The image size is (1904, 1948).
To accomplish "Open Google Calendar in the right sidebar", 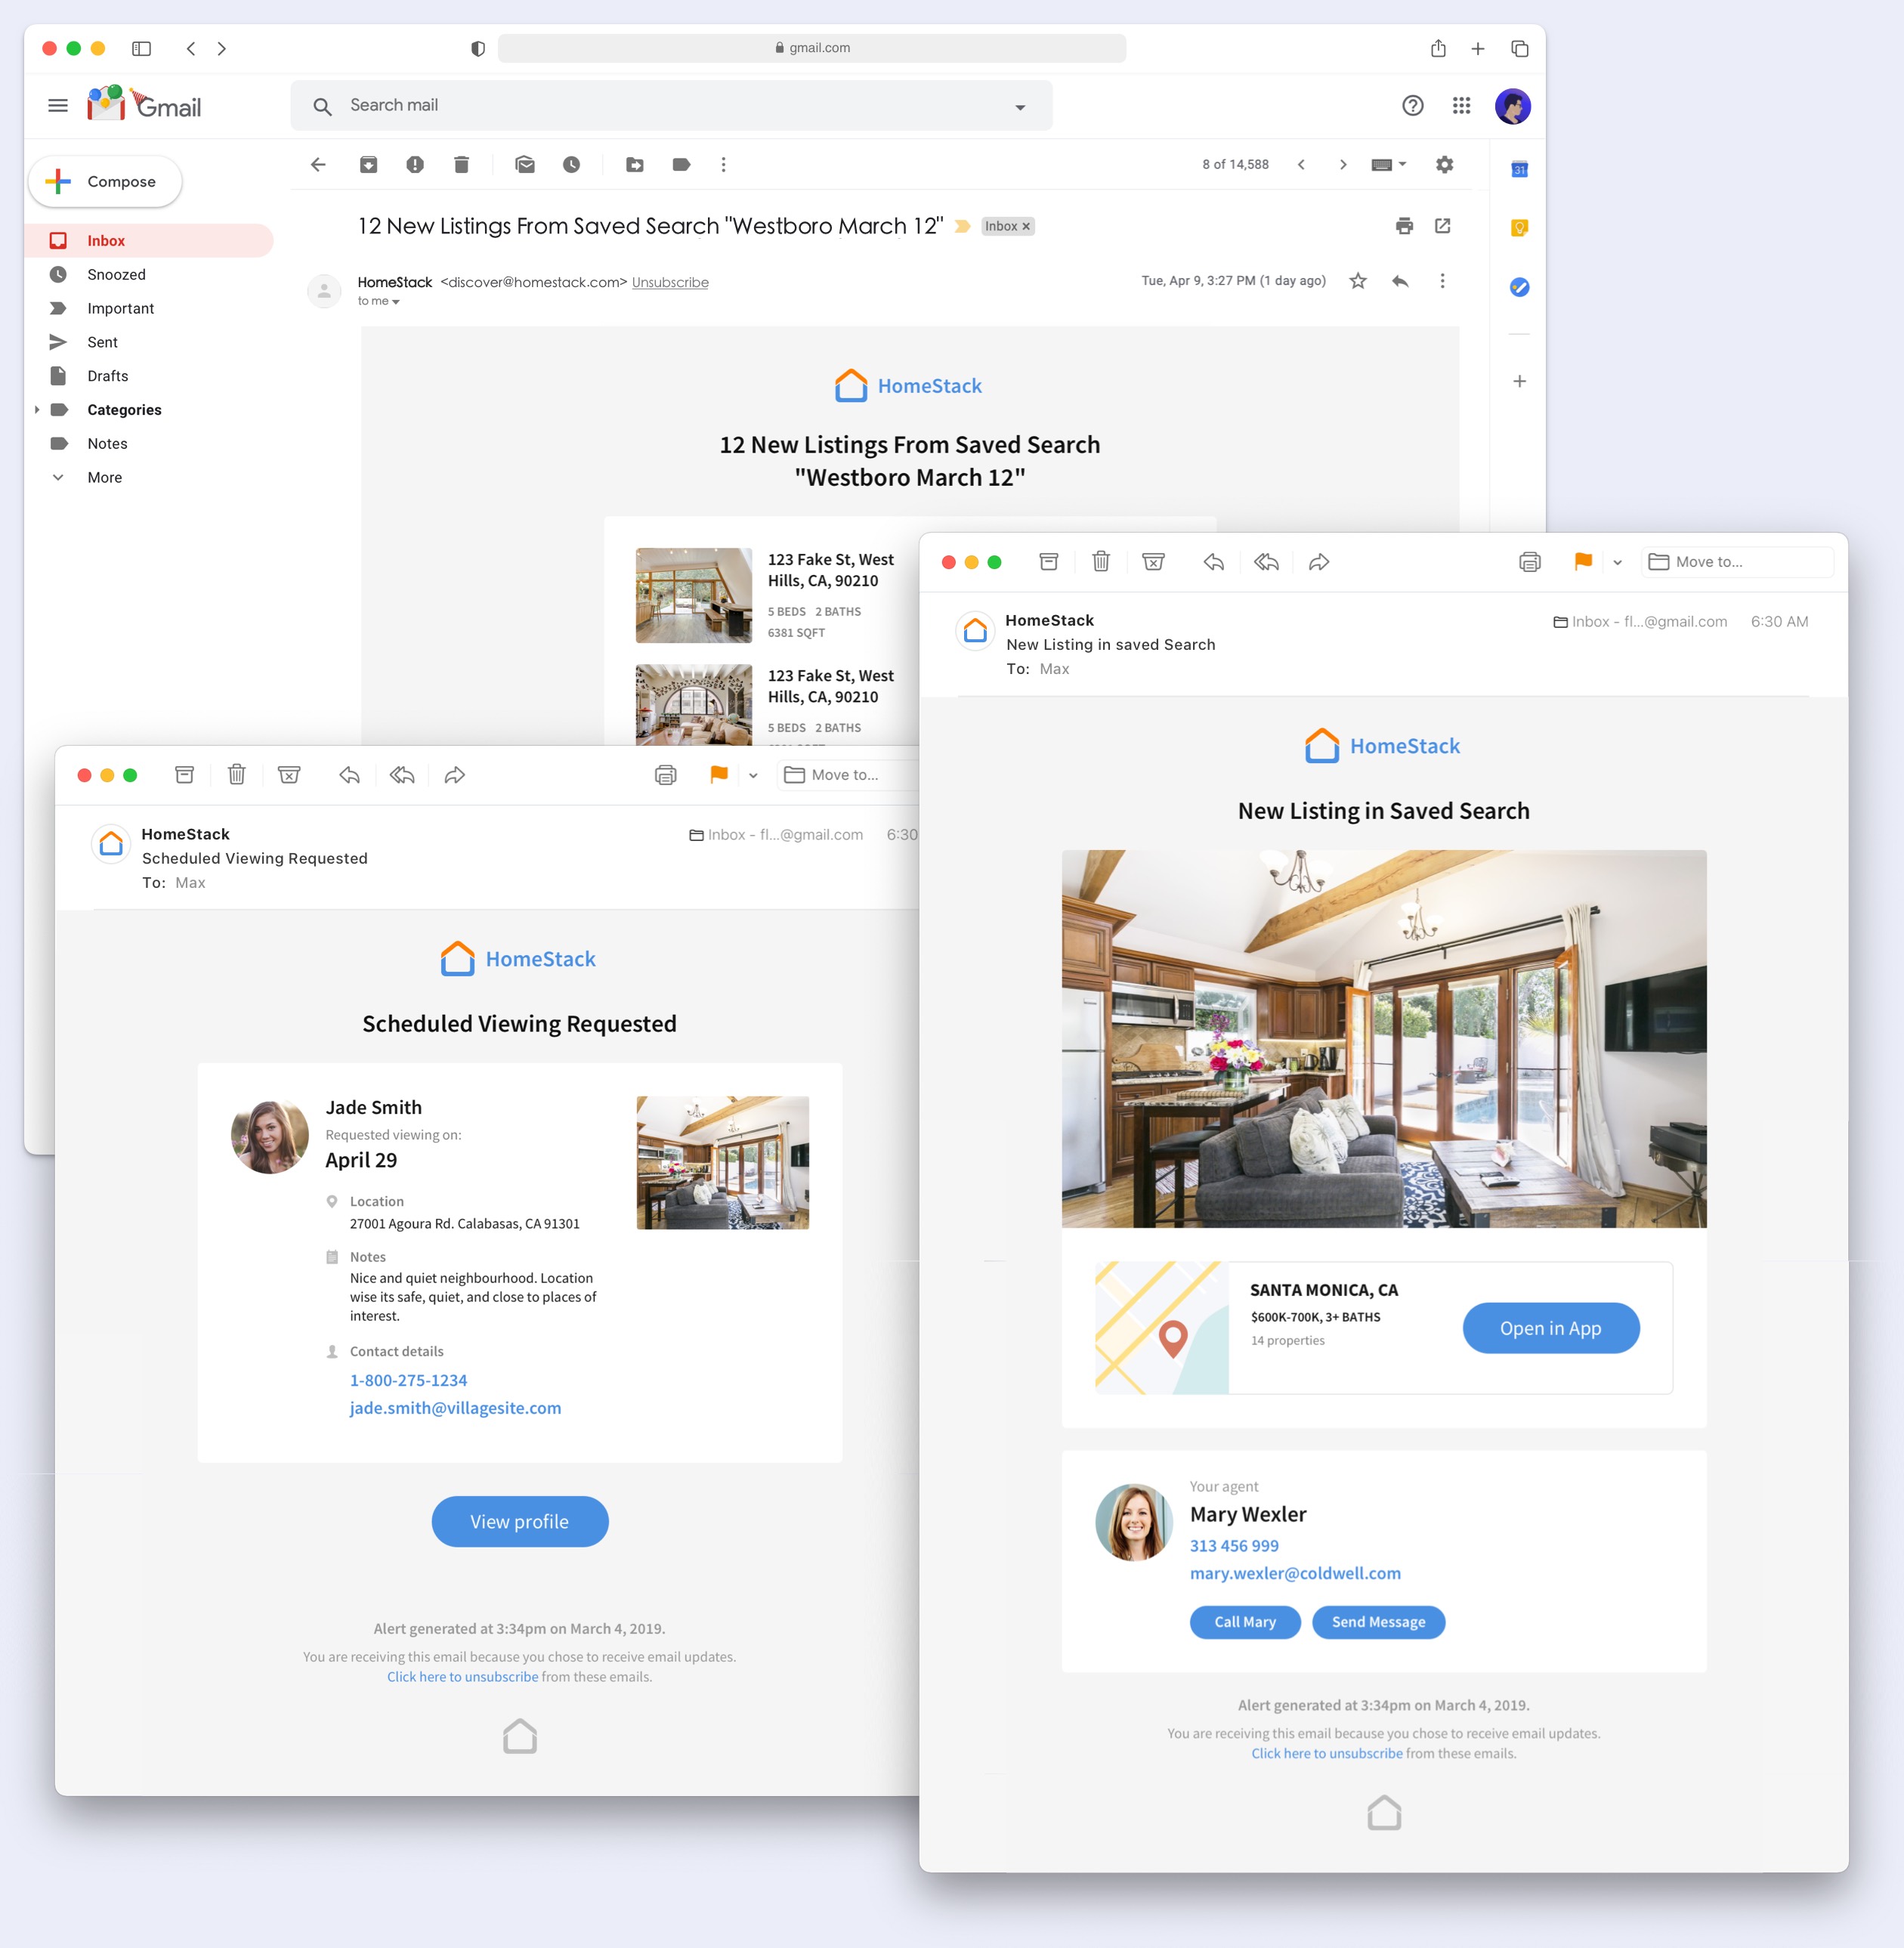I will point(1519,169).
